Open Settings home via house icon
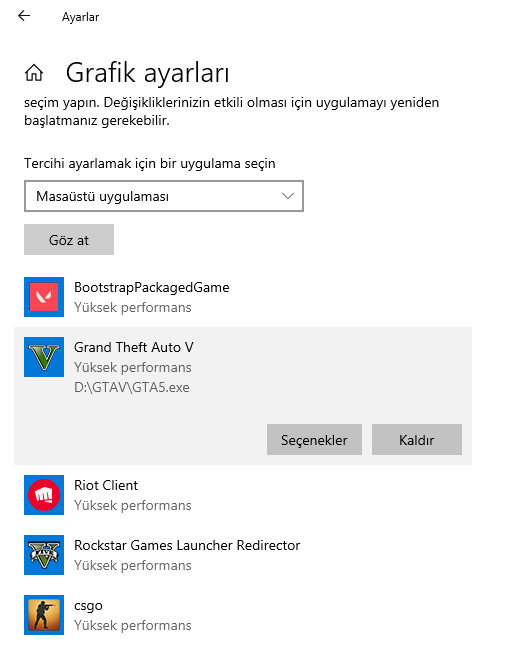Screen dimensions: 510x668 pyautogui.click(x=34, y=72)
